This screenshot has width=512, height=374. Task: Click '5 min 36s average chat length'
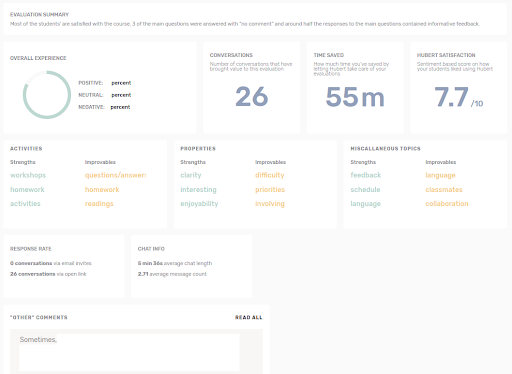[175, 263]
